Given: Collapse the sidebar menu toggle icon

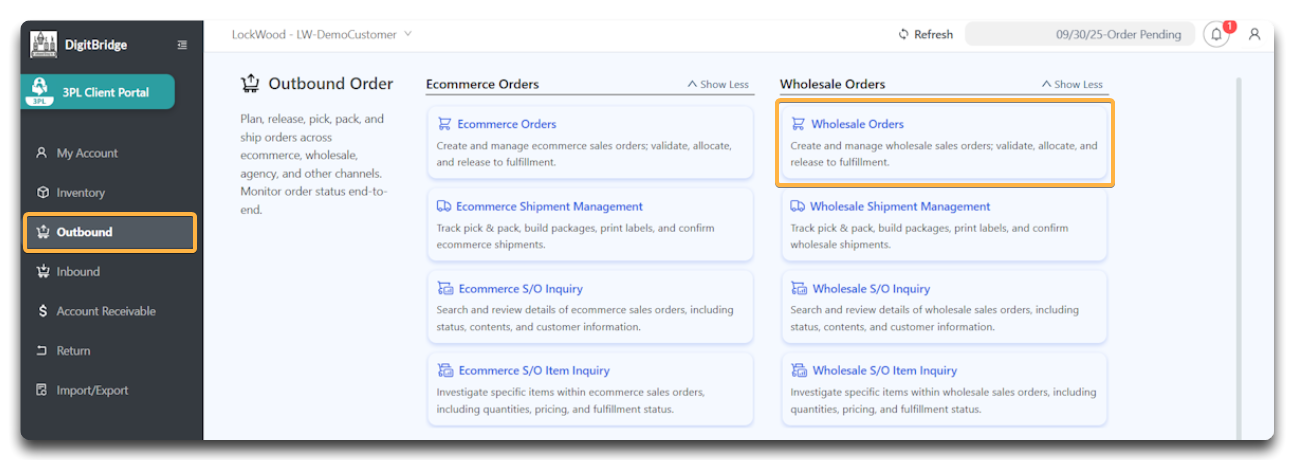Looking at the screenshot, I should [x=182, y=45].
